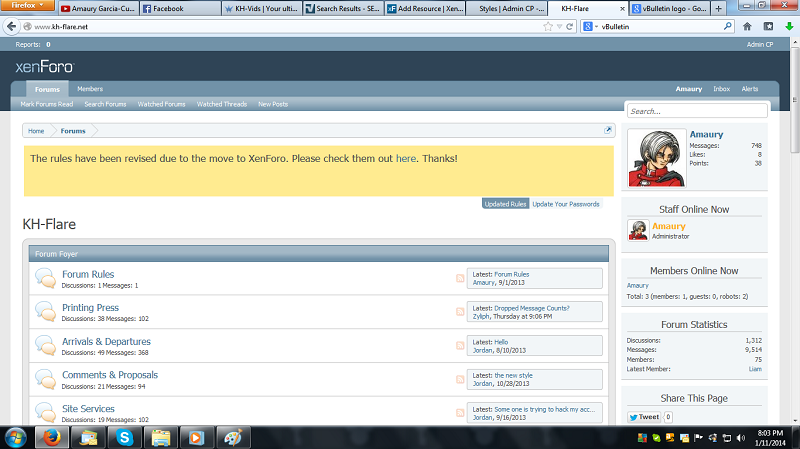Click the Printing Press forum speech bubble icon
The image size is (800, 449).
(45, 312)
